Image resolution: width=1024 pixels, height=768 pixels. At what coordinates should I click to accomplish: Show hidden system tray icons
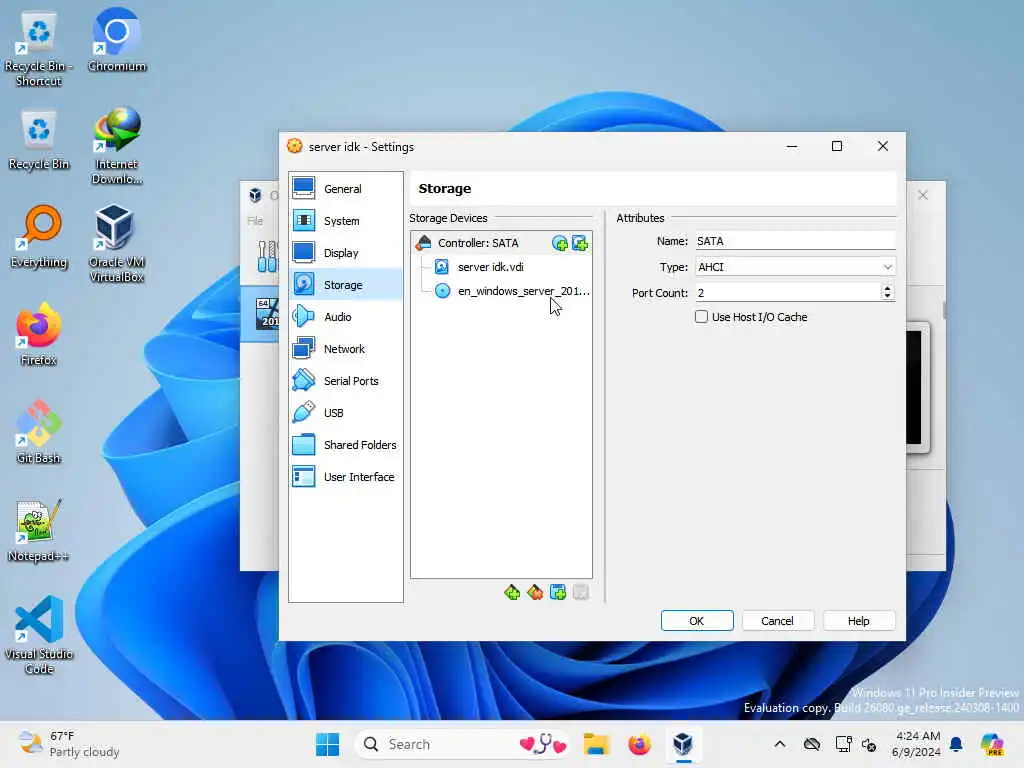[780, 744]
